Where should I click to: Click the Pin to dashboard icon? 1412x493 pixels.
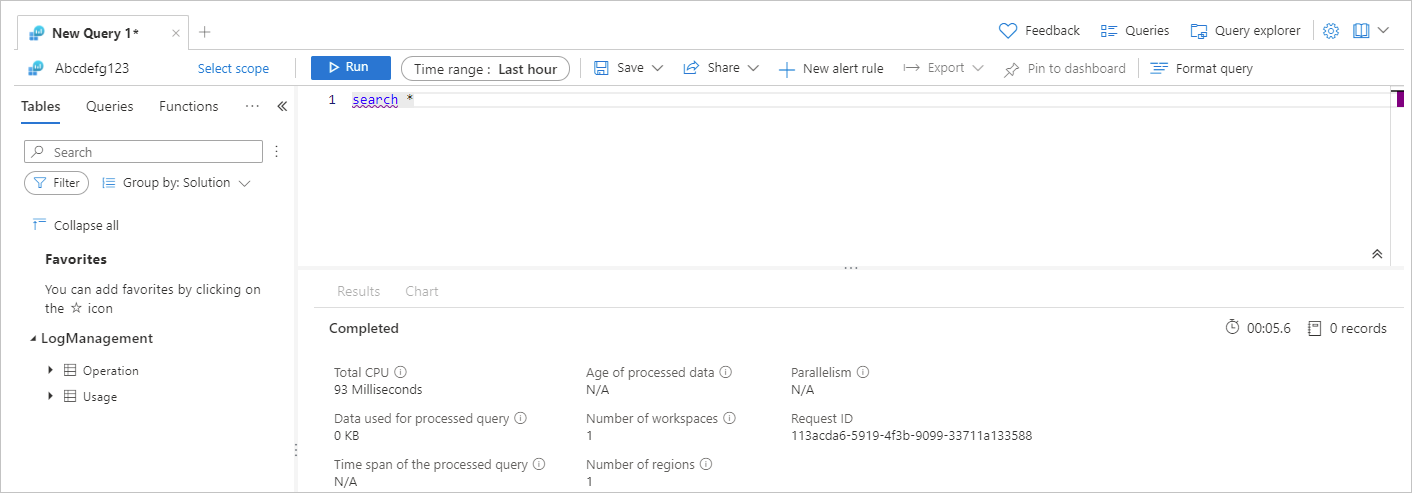tap(1011, 69)
